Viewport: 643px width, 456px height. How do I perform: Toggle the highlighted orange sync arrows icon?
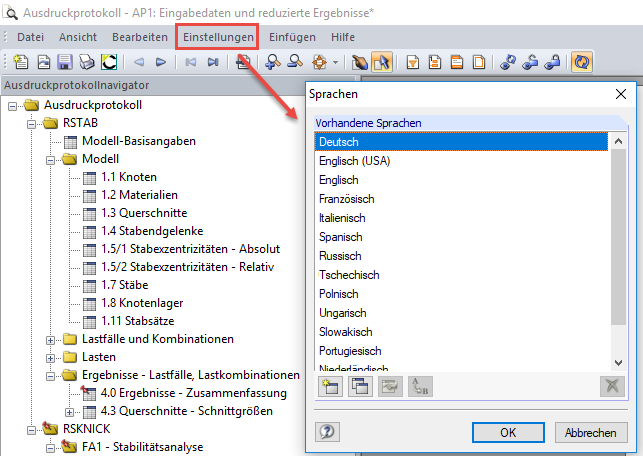click(582, 62)
